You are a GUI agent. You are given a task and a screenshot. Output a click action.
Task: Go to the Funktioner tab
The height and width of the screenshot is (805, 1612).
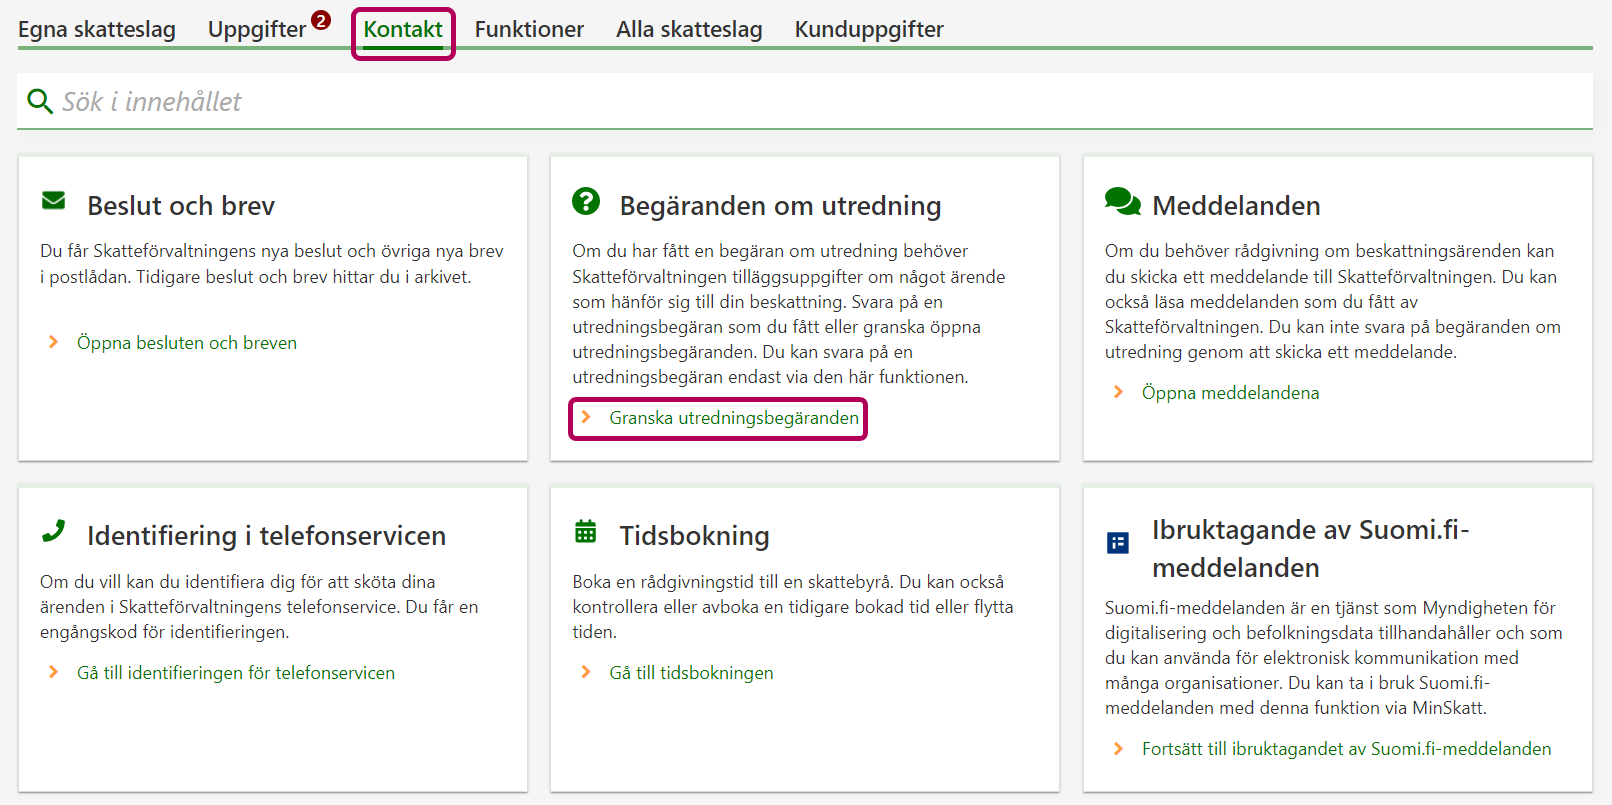coord(529,30)
